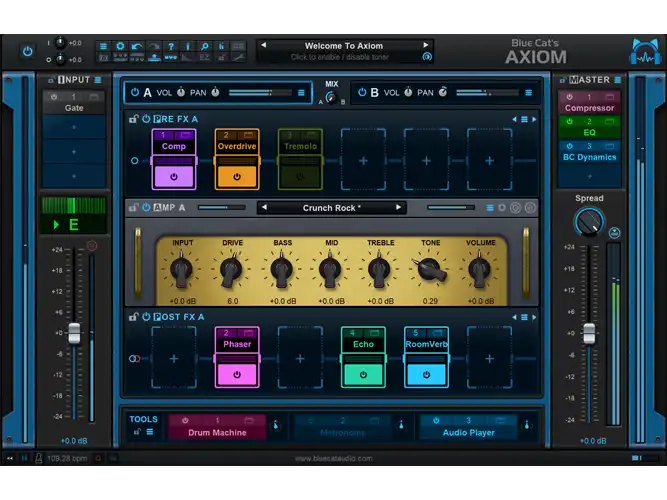Toggle the RoomVerb pedal footswitch
The height and width of the screenshot is (500, 667).
click(426, 375)
